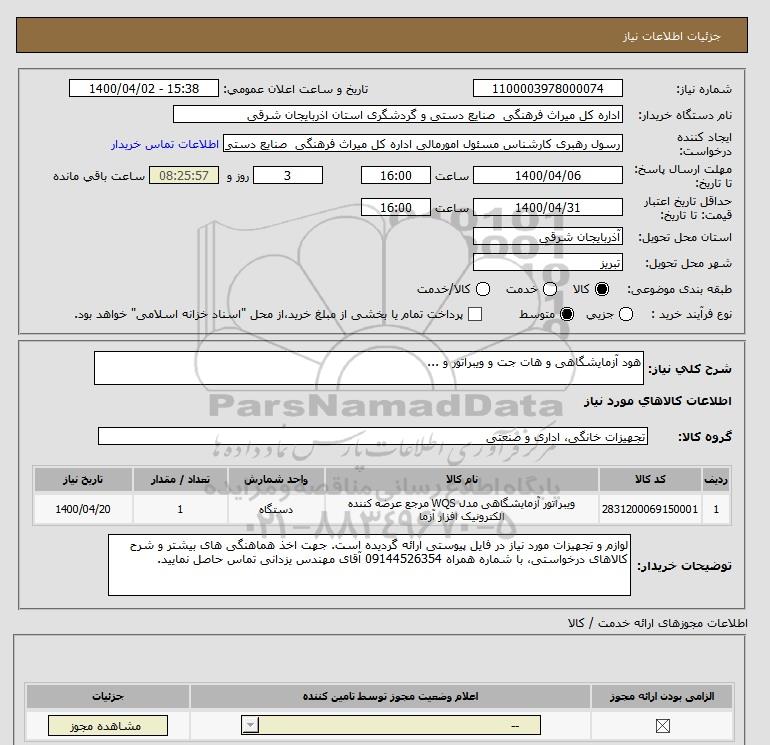Image resolution: width=770 pixels, height=745 pixels.
Task: Click the buyer organization name field
Action: [398, 115]
